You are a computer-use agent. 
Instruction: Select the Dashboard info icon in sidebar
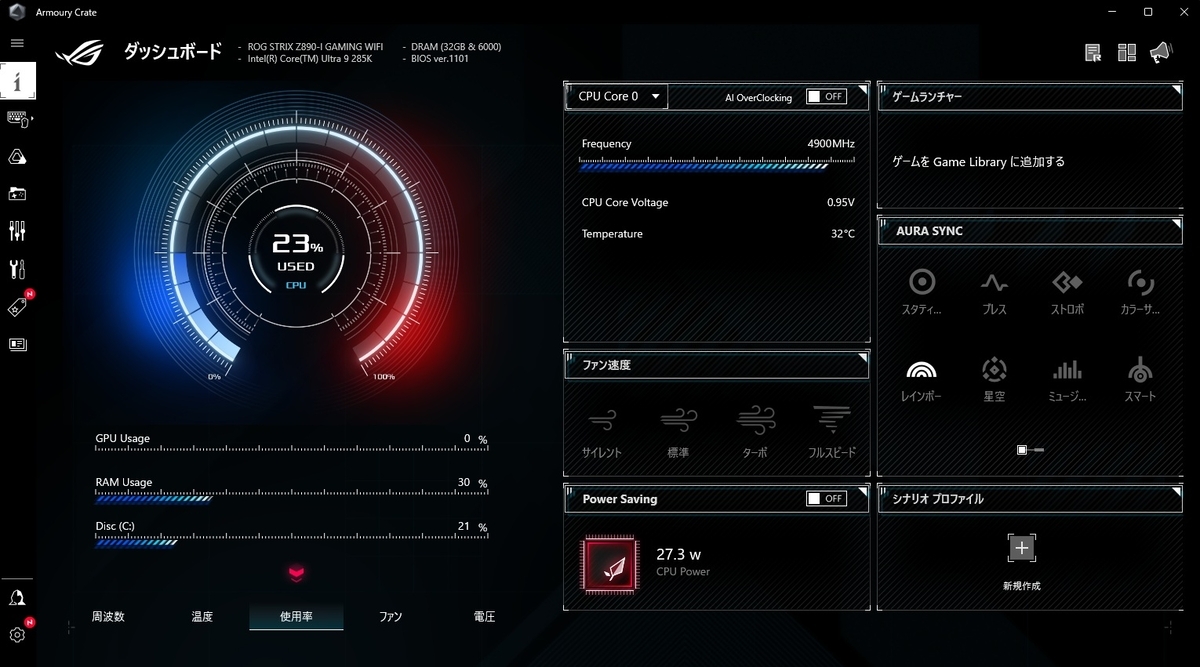coord(17,81)
